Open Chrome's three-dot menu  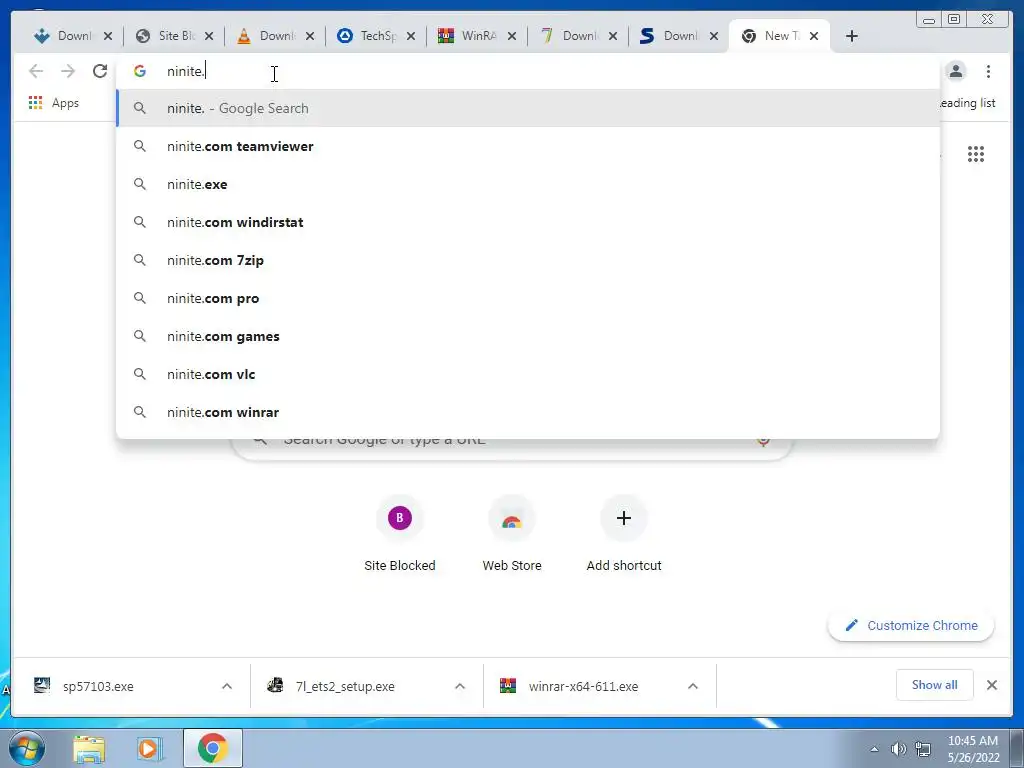coord(988,71)
